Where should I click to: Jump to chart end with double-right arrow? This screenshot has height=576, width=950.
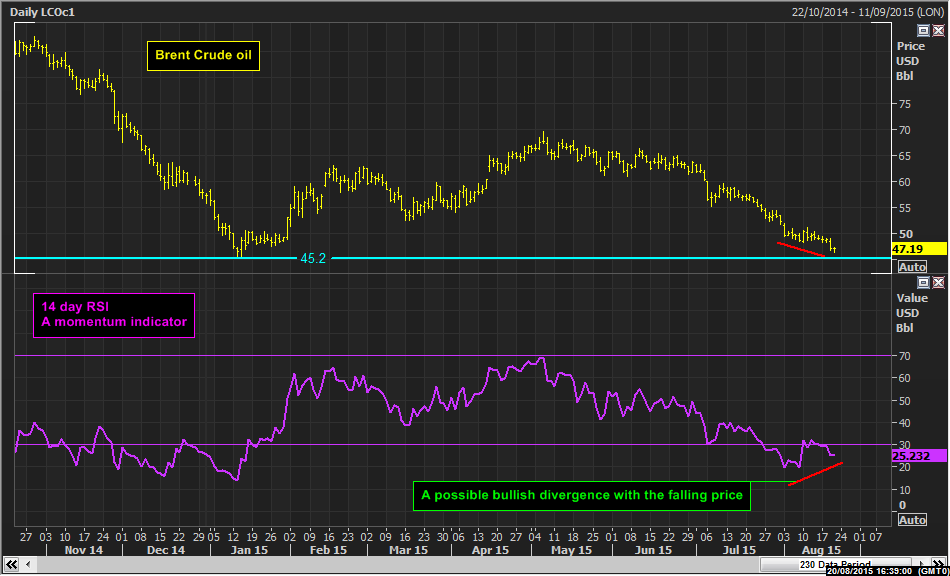[940, 564]
